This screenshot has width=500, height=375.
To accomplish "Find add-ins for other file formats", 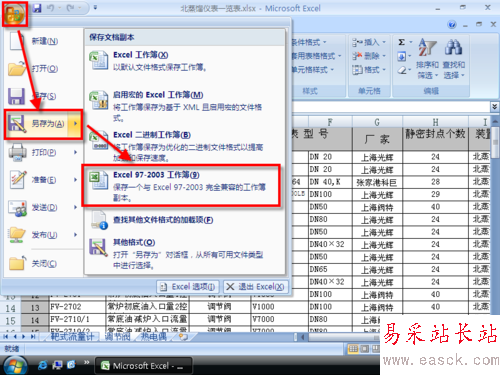I will [184, 220].
